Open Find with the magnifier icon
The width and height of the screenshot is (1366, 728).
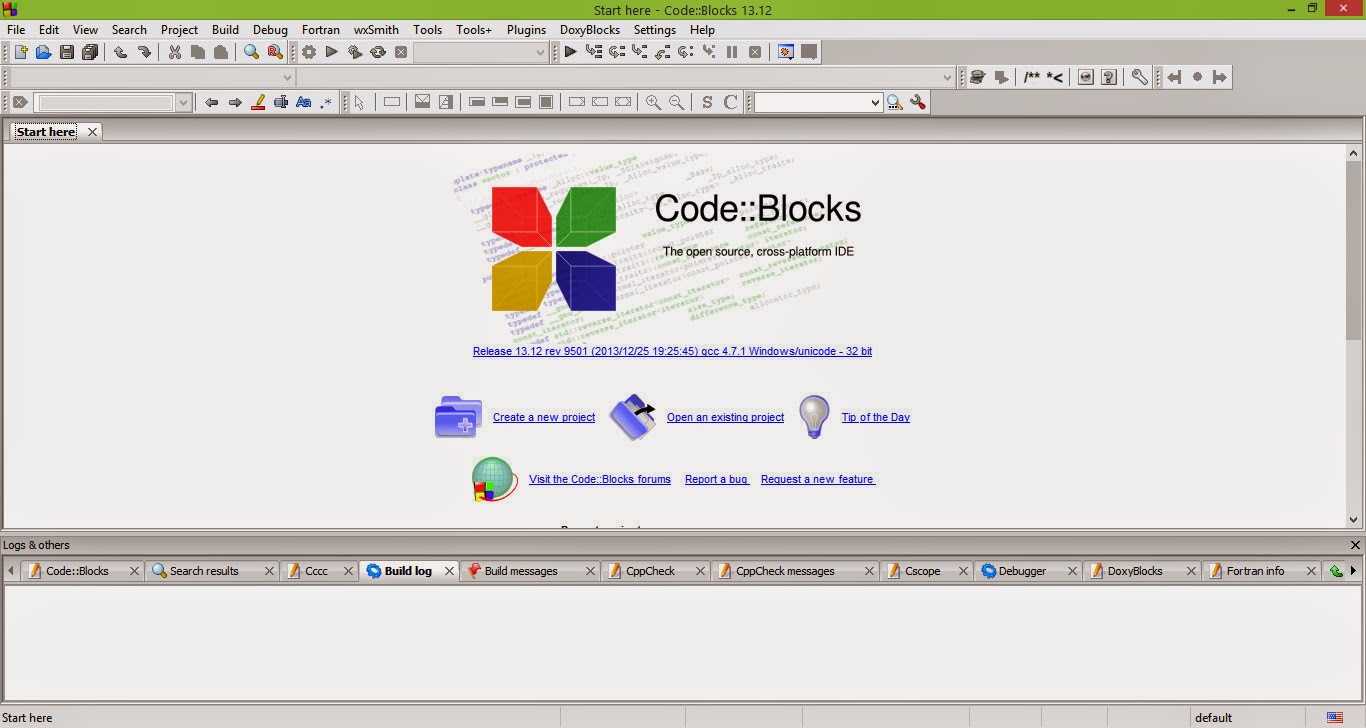coord(252,52)
